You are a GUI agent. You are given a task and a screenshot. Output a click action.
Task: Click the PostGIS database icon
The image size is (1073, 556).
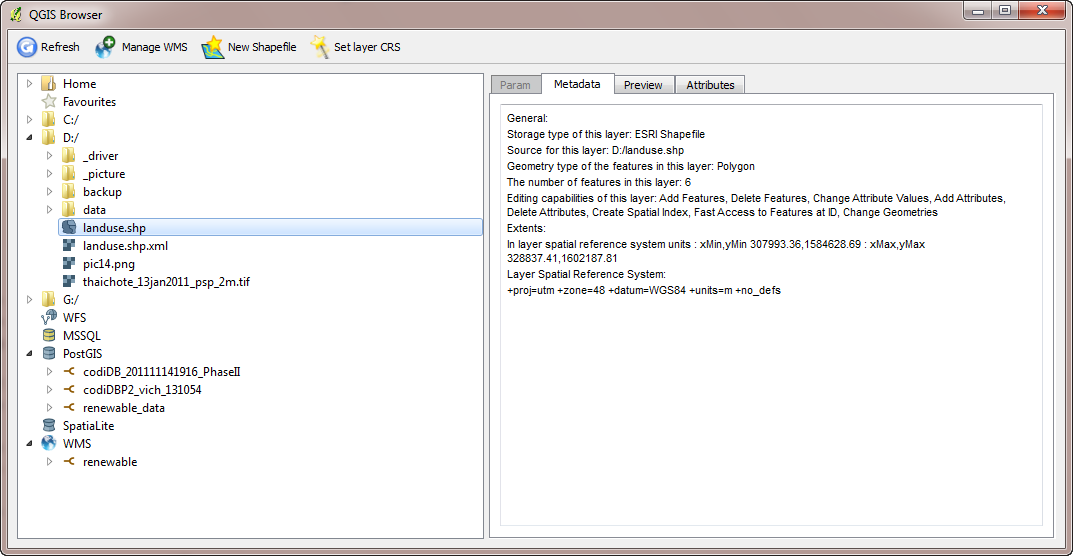click(x=49, y=353)
